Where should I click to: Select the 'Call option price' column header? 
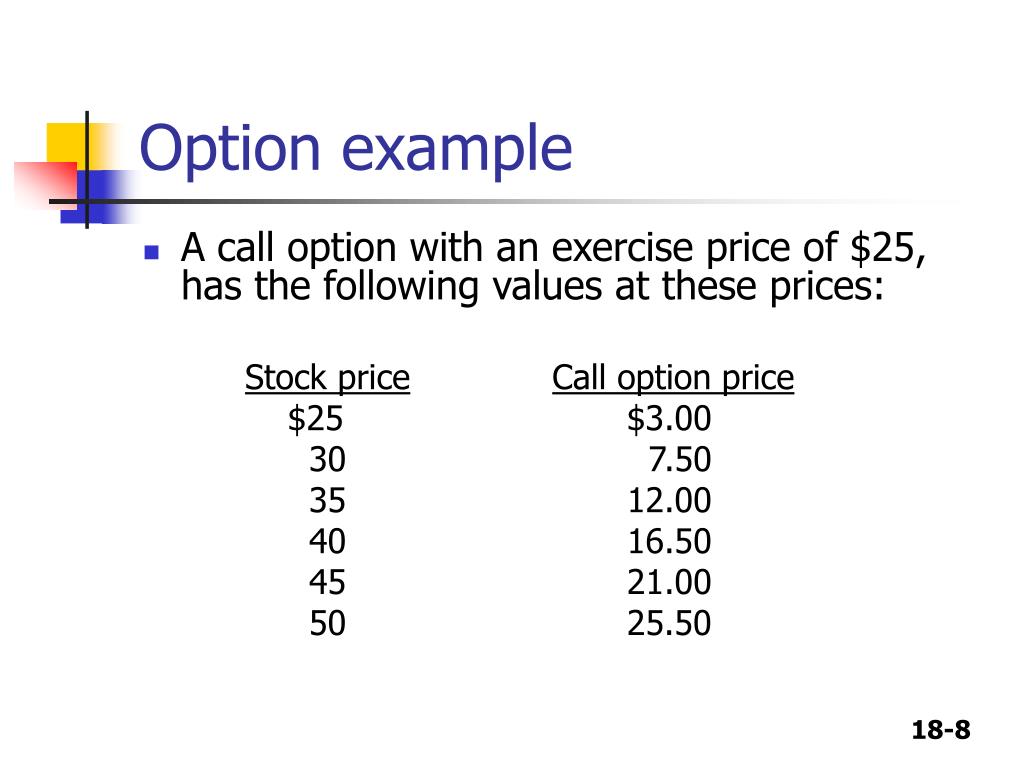click(673, 379)
